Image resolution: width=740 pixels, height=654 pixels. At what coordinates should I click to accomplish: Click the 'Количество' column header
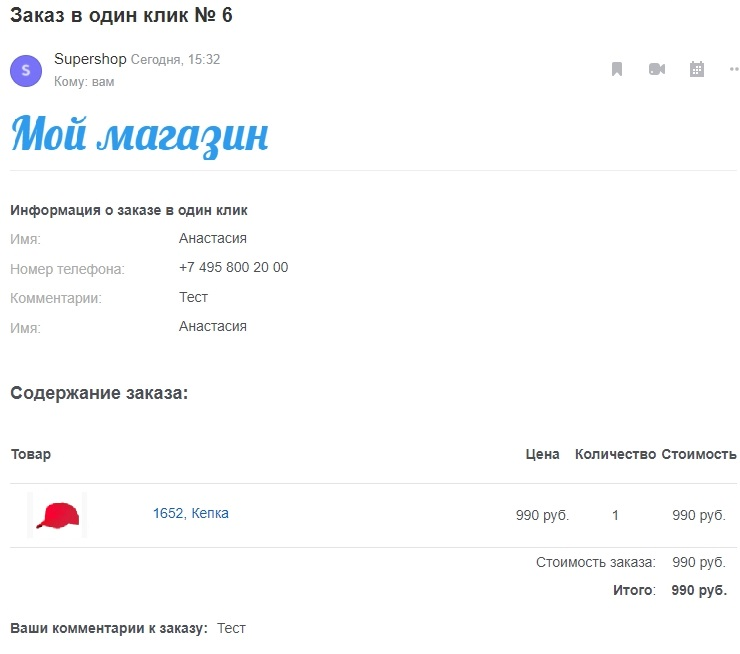click(615, 454)
